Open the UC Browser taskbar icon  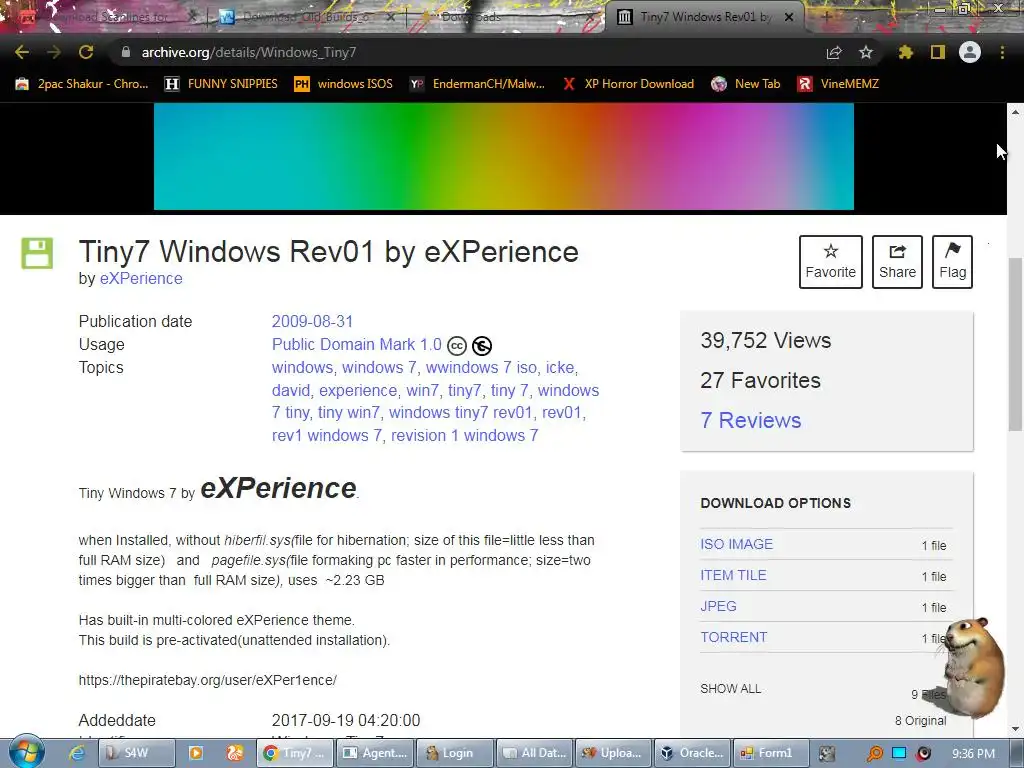tap(234, 753)
